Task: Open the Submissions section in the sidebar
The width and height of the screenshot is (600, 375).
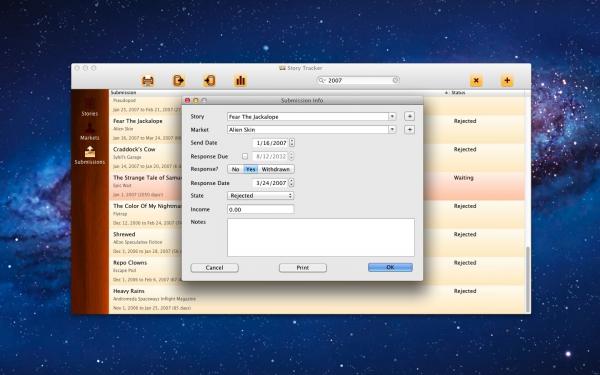Action: pyautogui.click(x=90, y=155)
